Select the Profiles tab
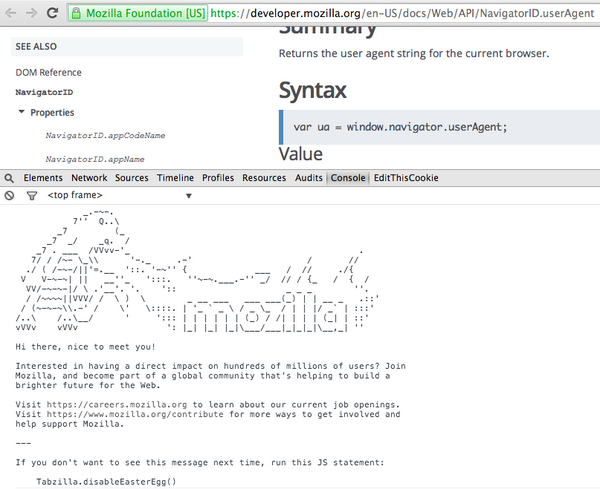Viewport: 600px width, 489px height. tap(218, 178)
